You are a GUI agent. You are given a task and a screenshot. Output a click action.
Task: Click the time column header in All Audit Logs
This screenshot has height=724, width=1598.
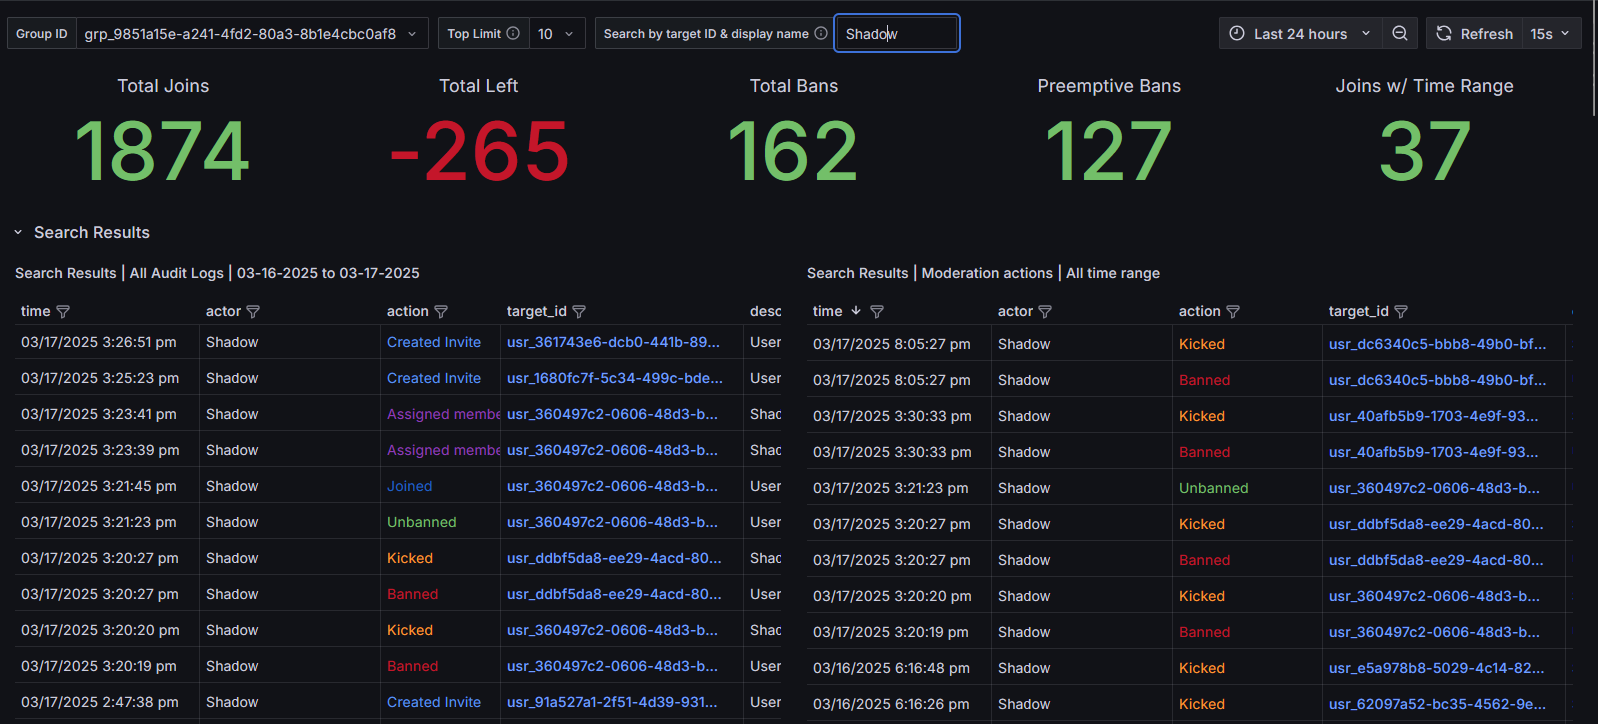click(x=35, y=311)
